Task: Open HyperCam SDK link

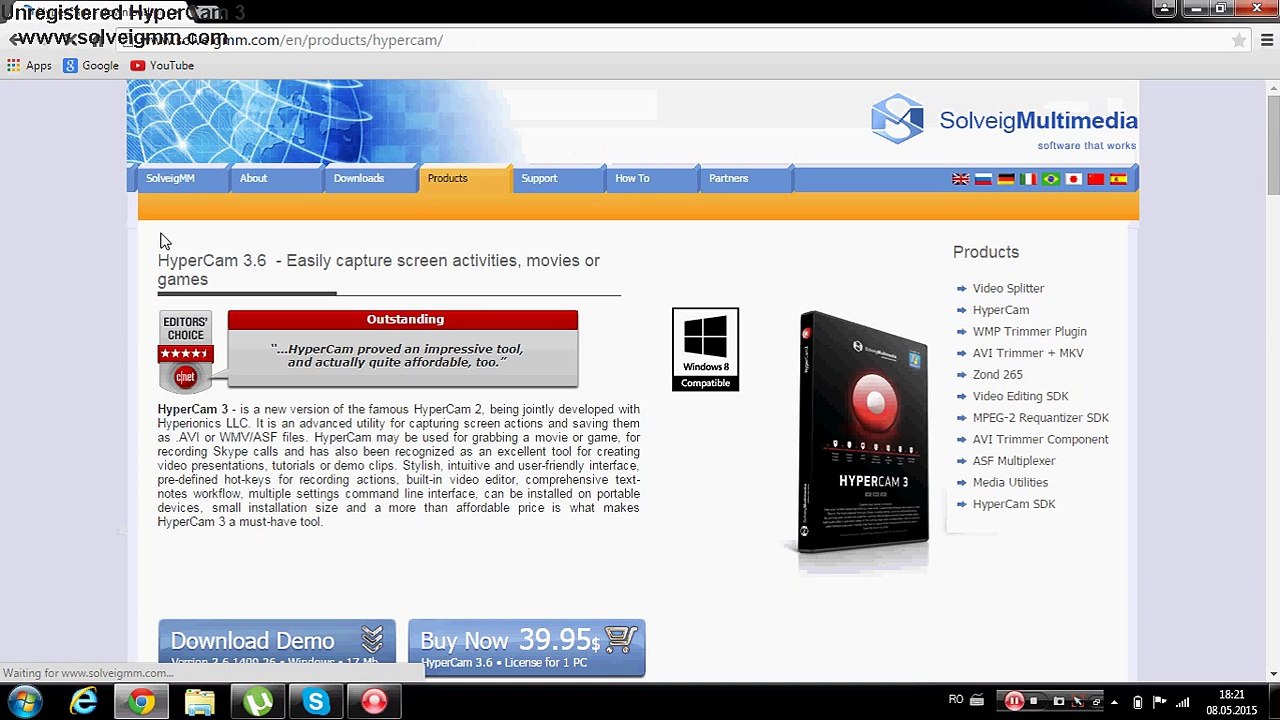Action: pos(1014,504)
